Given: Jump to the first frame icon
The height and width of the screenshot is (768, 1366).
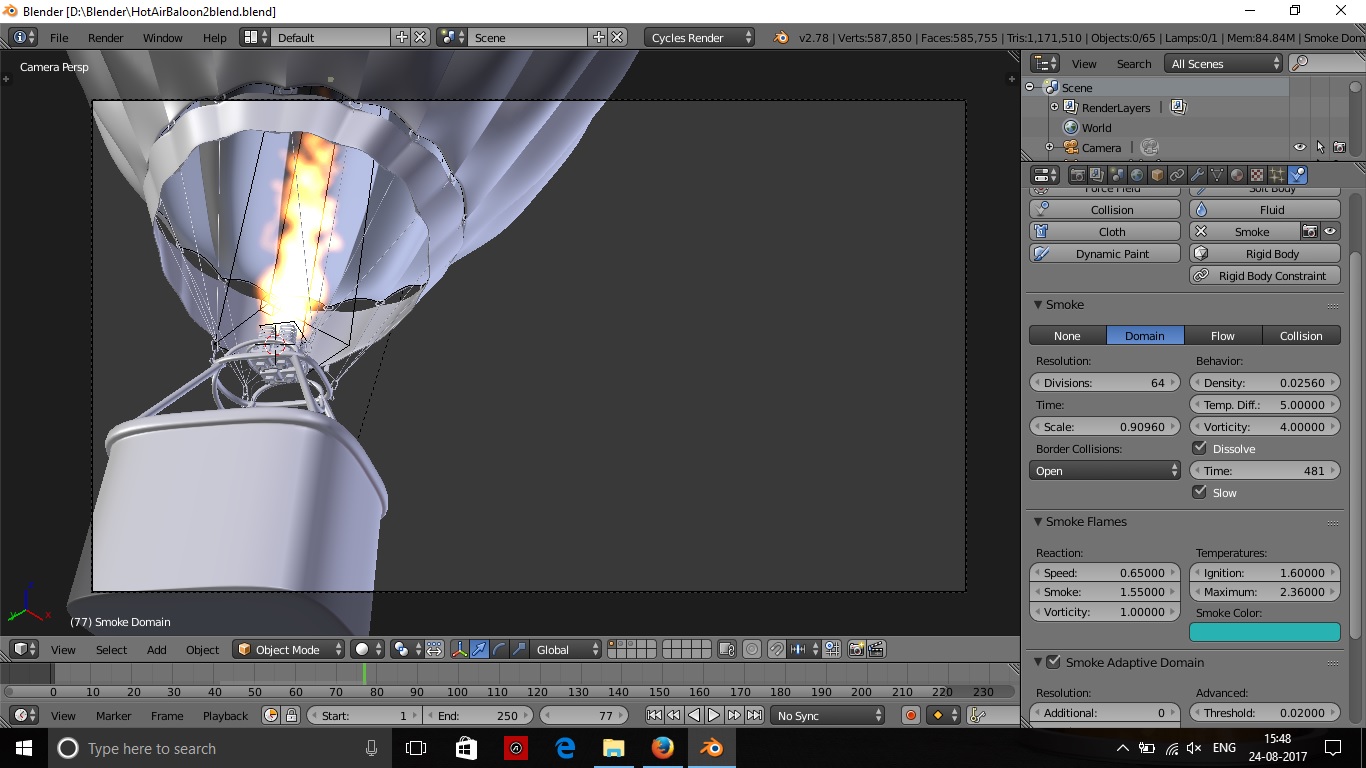Looking at the screenshot, I should pyautogui.click(x=654, y=715).
